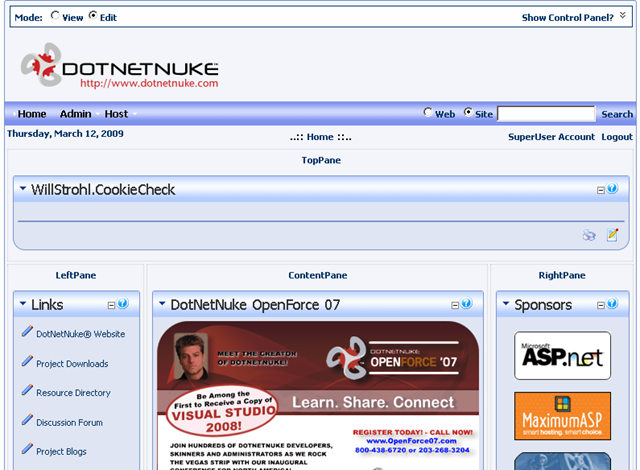Minimize the Links module
Image resolution: width=640 pixels, height=470 pixels.
click(111, 306)
